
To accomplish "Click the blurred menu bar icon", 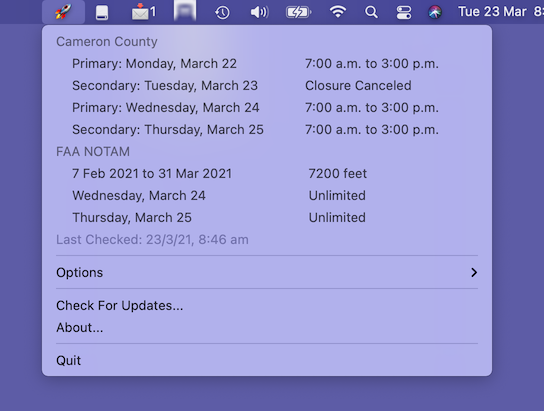I will click(x=185, y=11).
